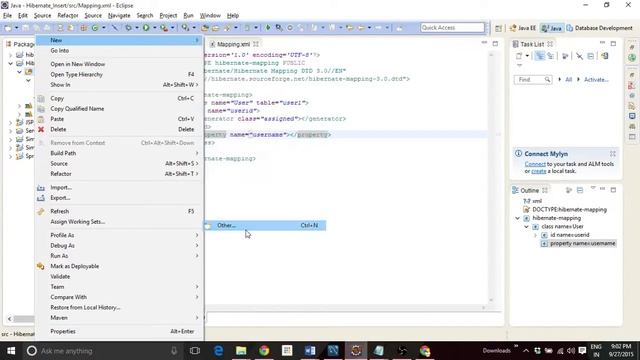Switch to the Java perspective button

[551, 28]
